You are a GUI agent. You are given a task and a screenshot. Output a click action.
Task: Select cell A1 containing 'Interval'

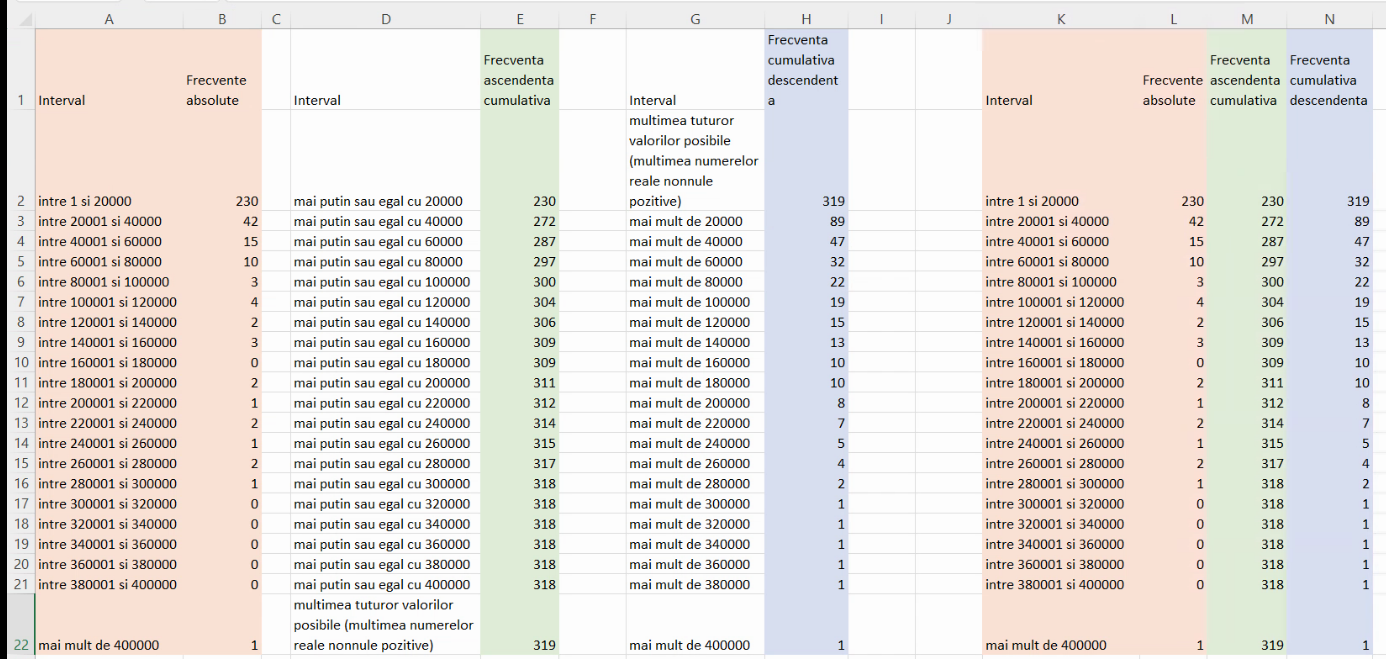(109, 100)
